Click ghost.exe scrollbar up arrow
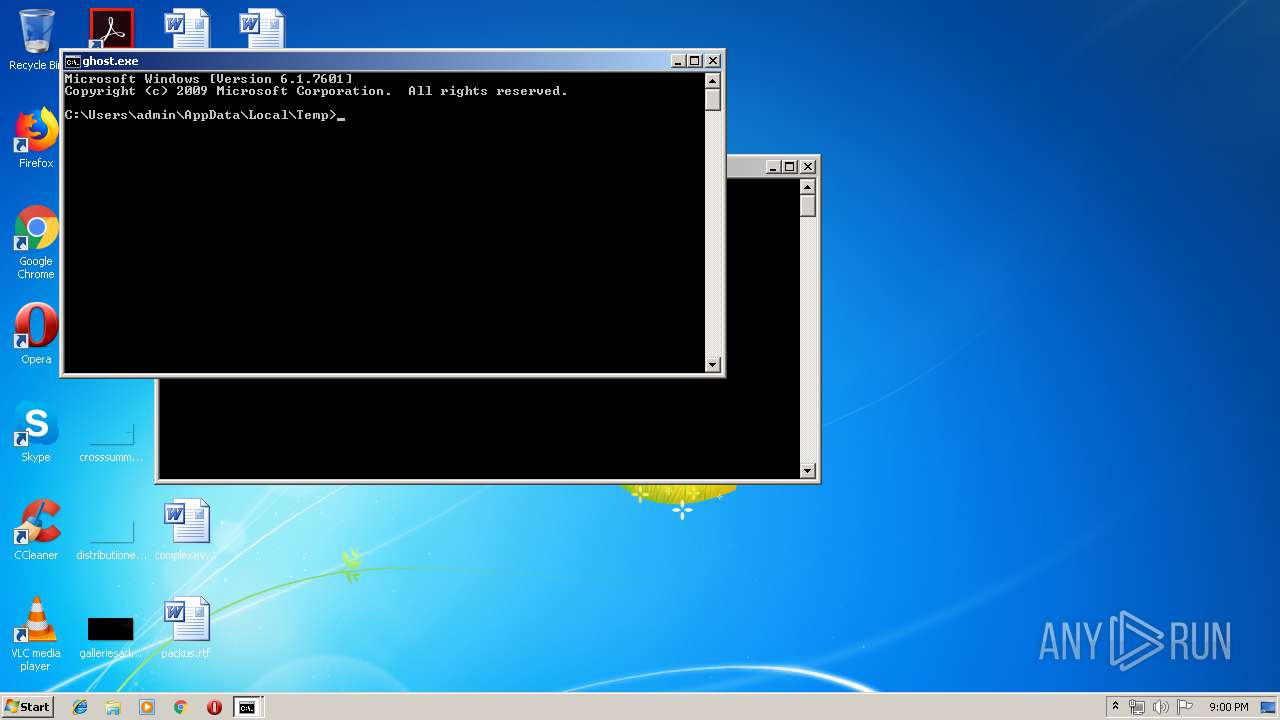The width and height of the screenshot is (1280, 720). (x=713, y=80)
